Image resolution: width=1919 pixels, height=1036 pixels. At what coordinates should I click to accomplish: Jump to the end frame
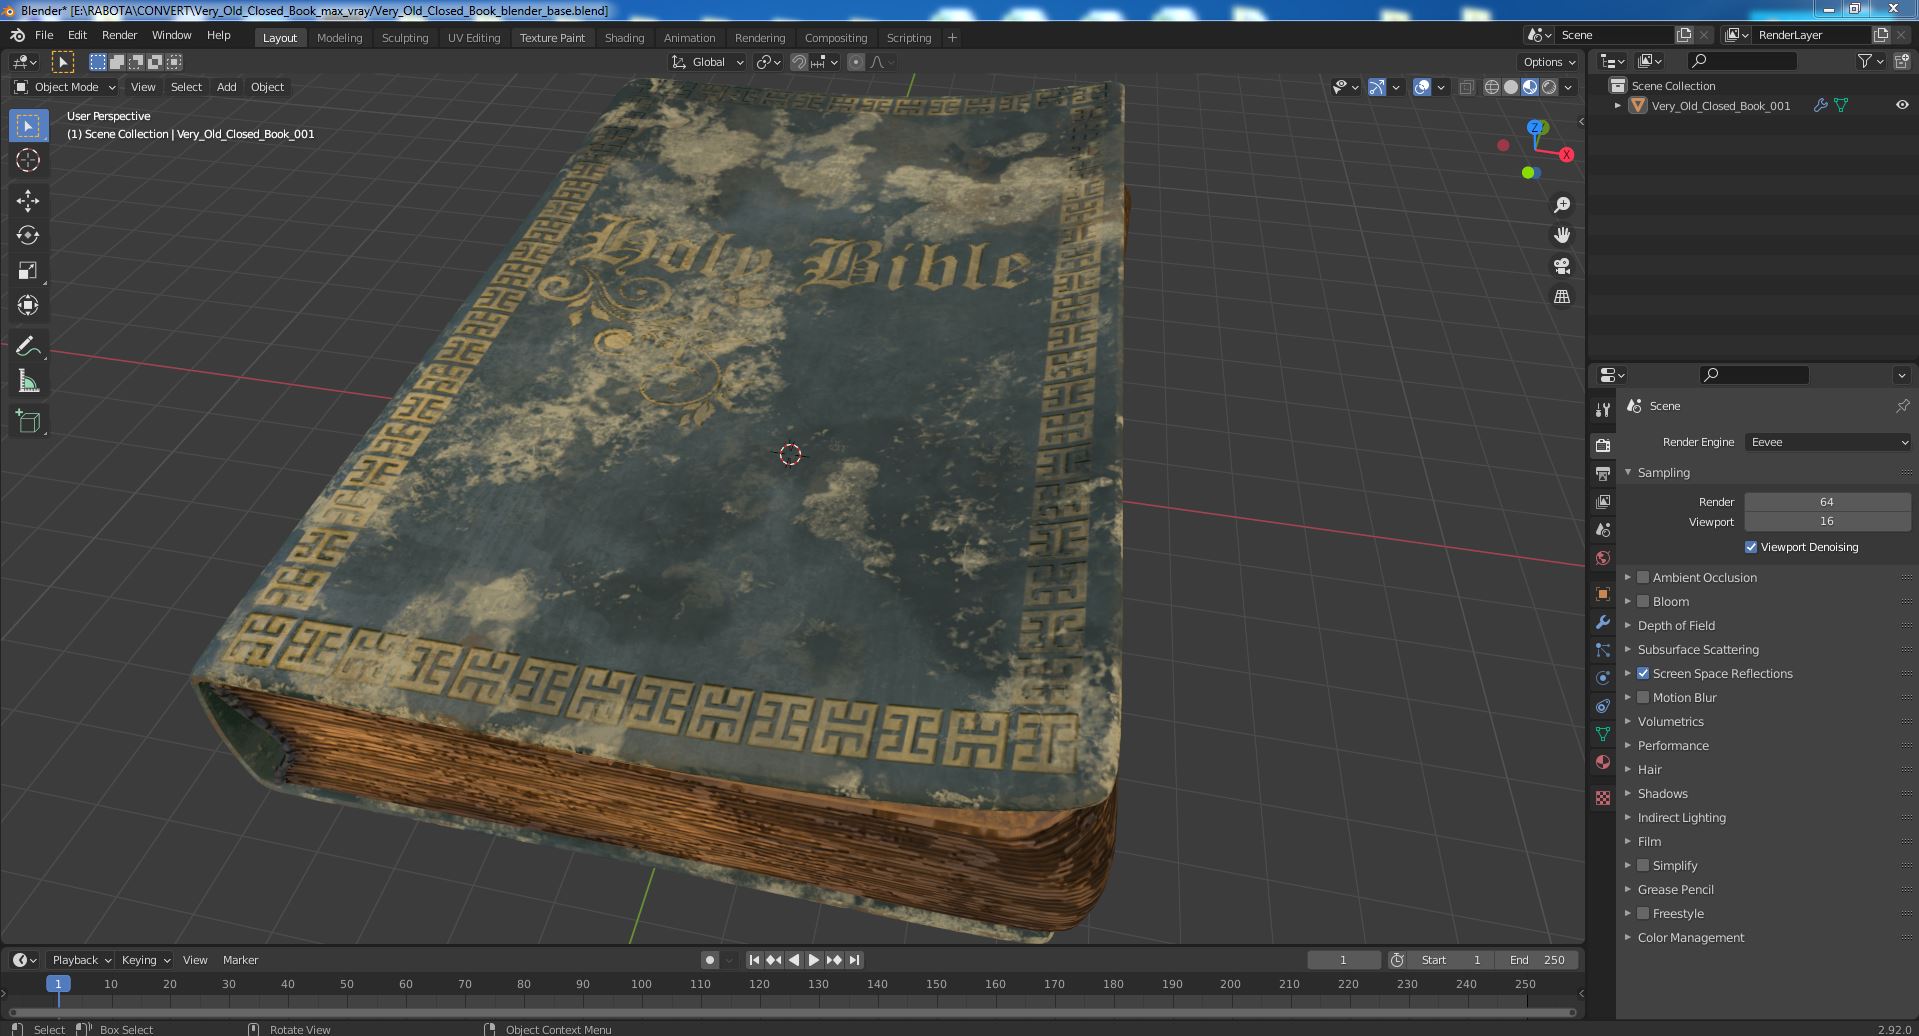(854, 960)
